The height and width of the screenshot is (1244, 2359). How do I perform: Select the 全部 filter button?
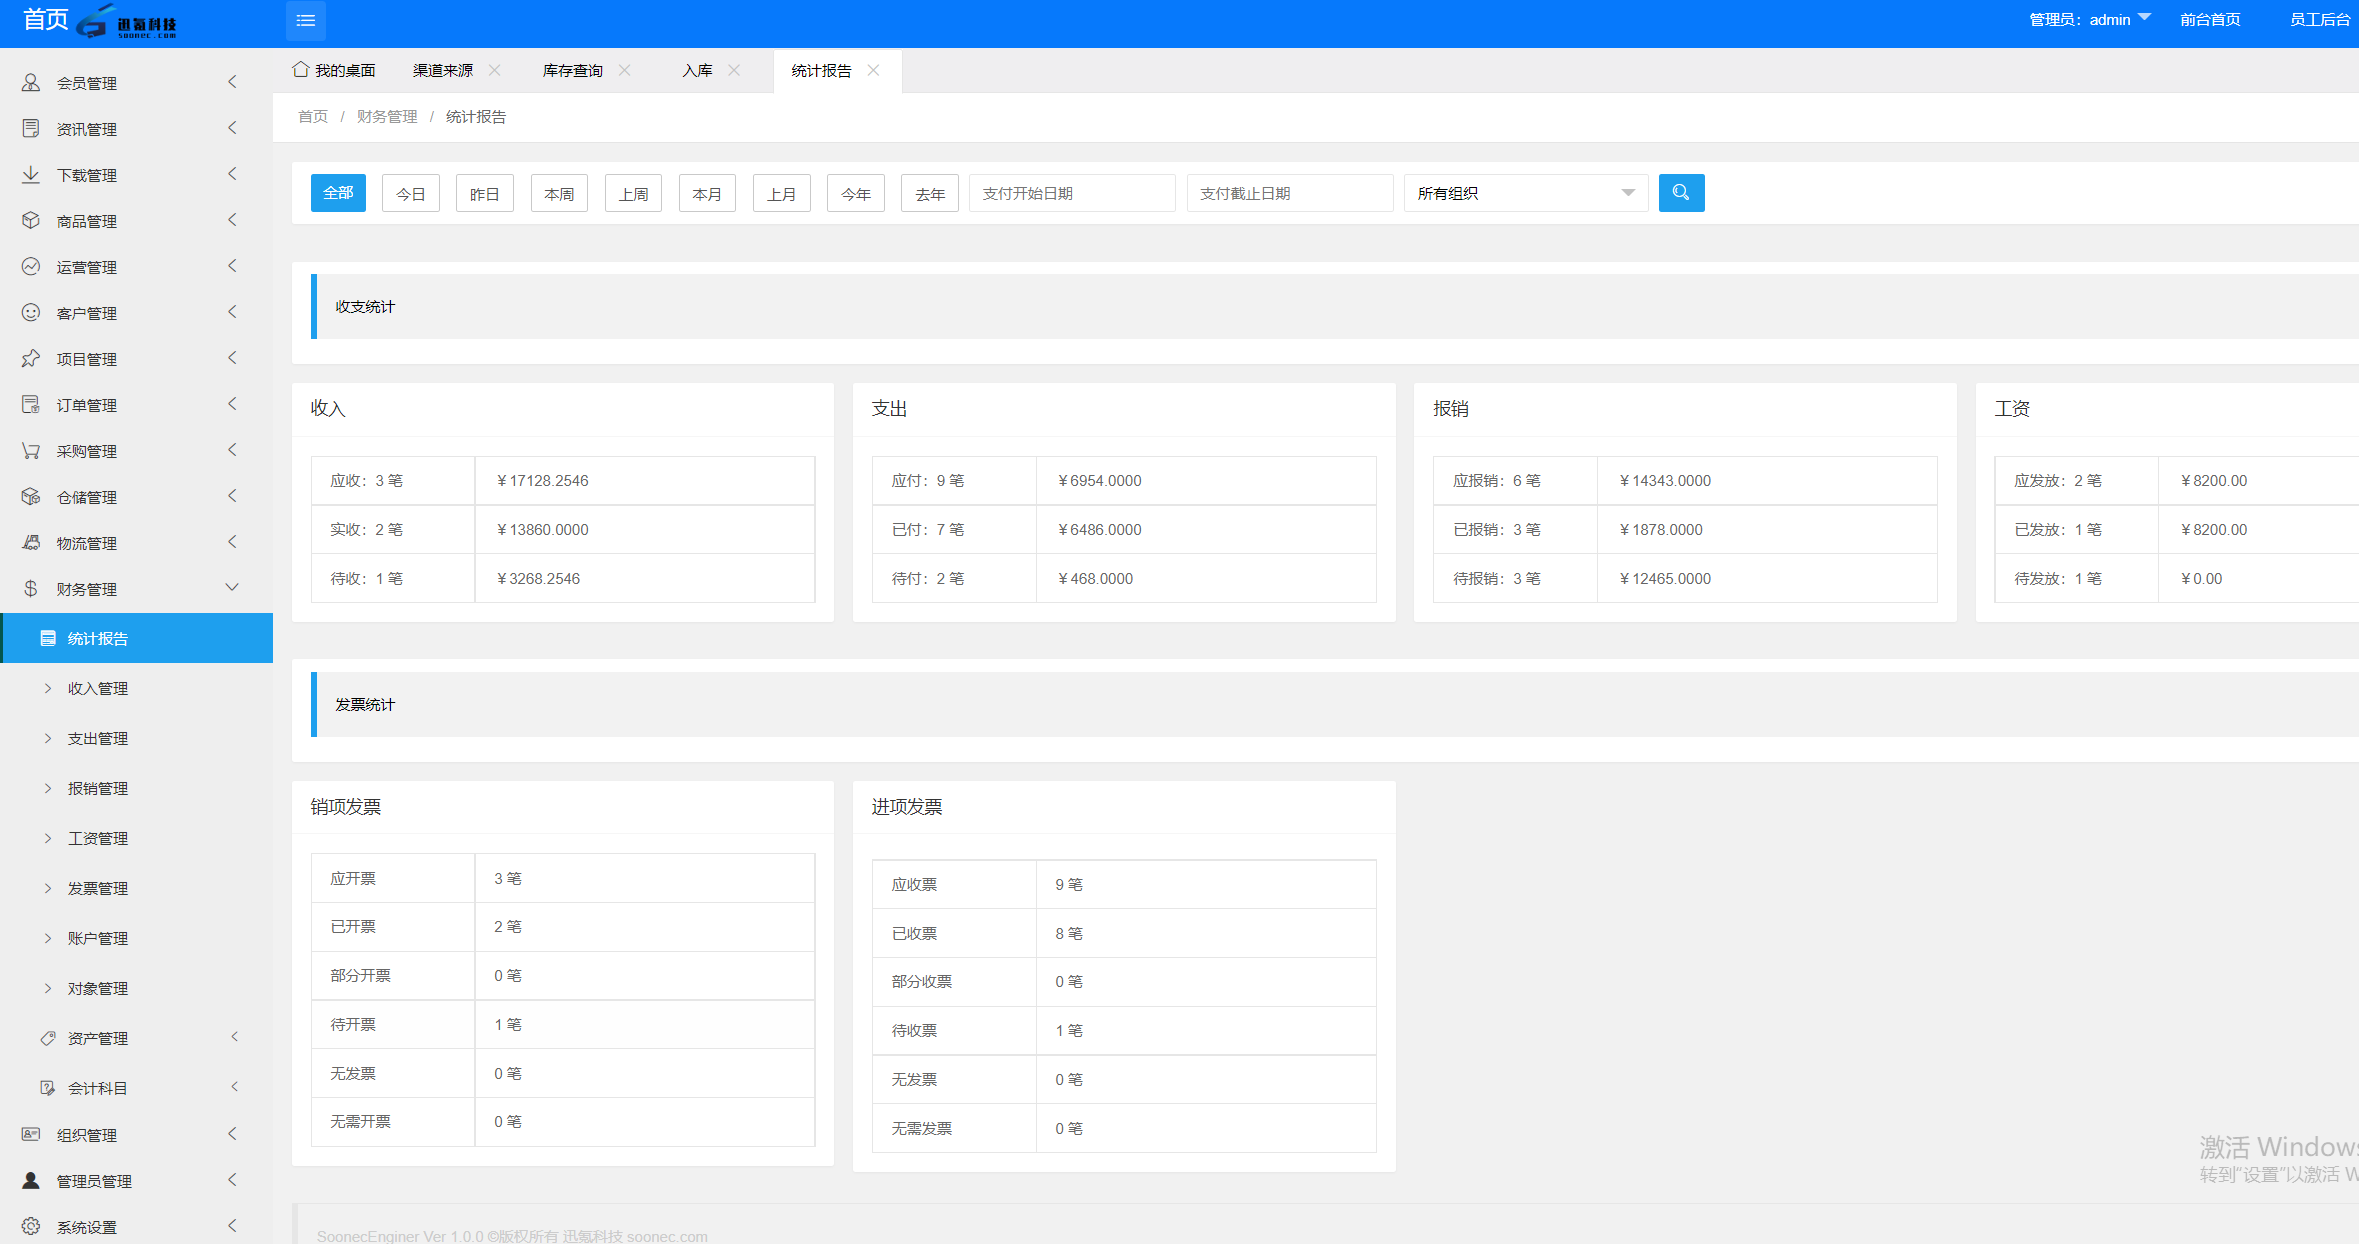pyautogui.click(x=338, y=193)
